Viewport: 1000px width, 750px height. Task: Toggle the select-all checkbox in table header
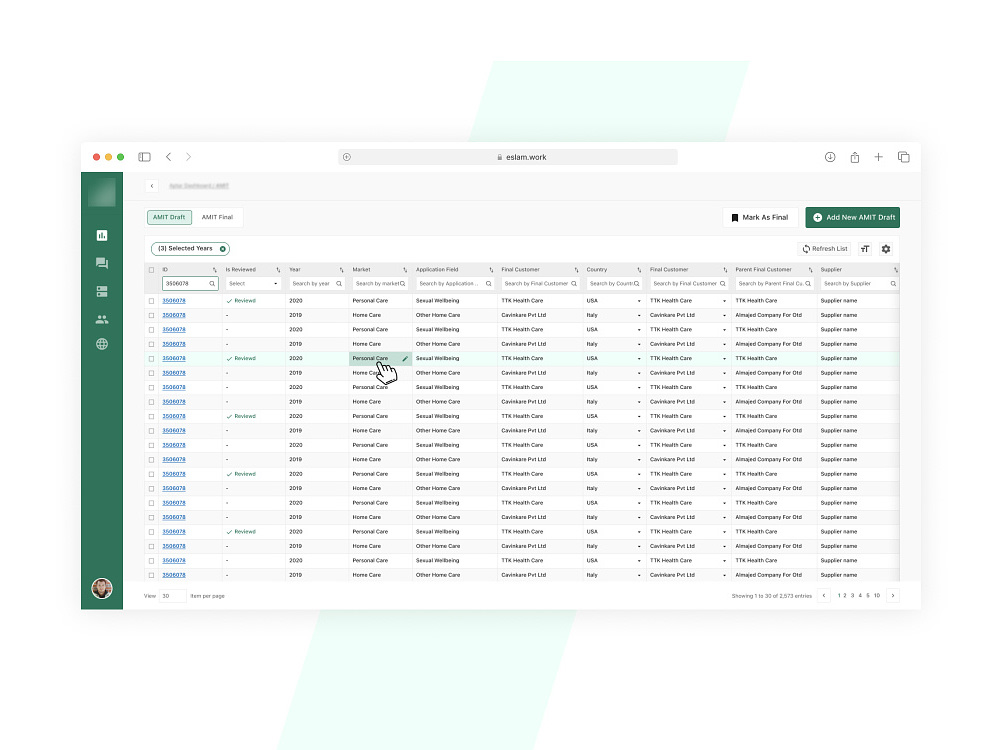152,270
